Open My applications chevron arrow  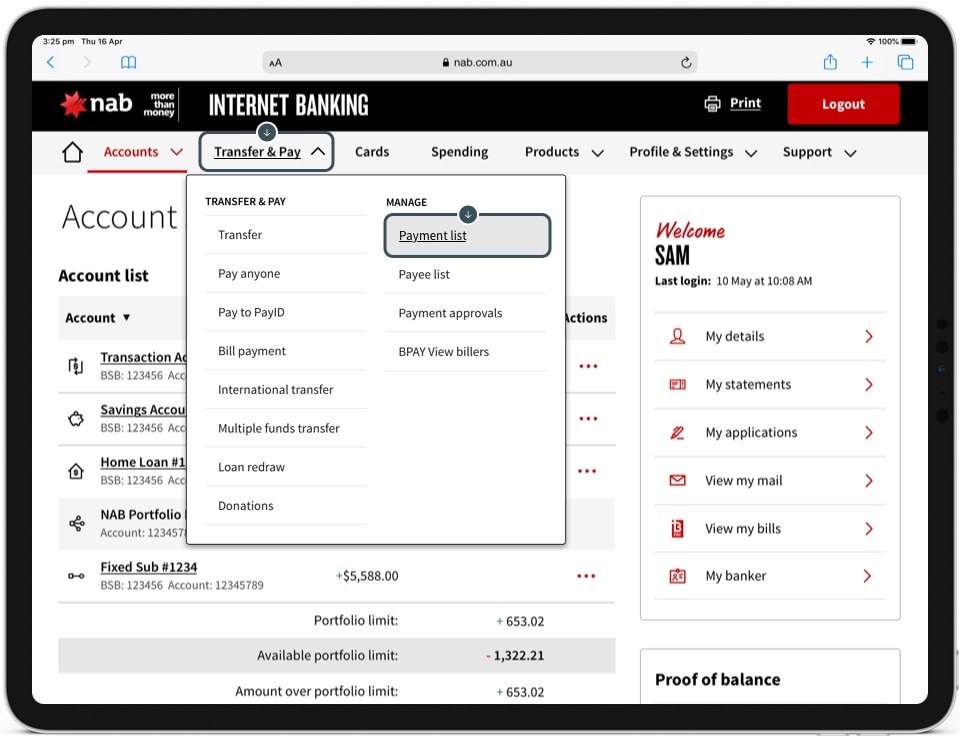tap(869, 433)
